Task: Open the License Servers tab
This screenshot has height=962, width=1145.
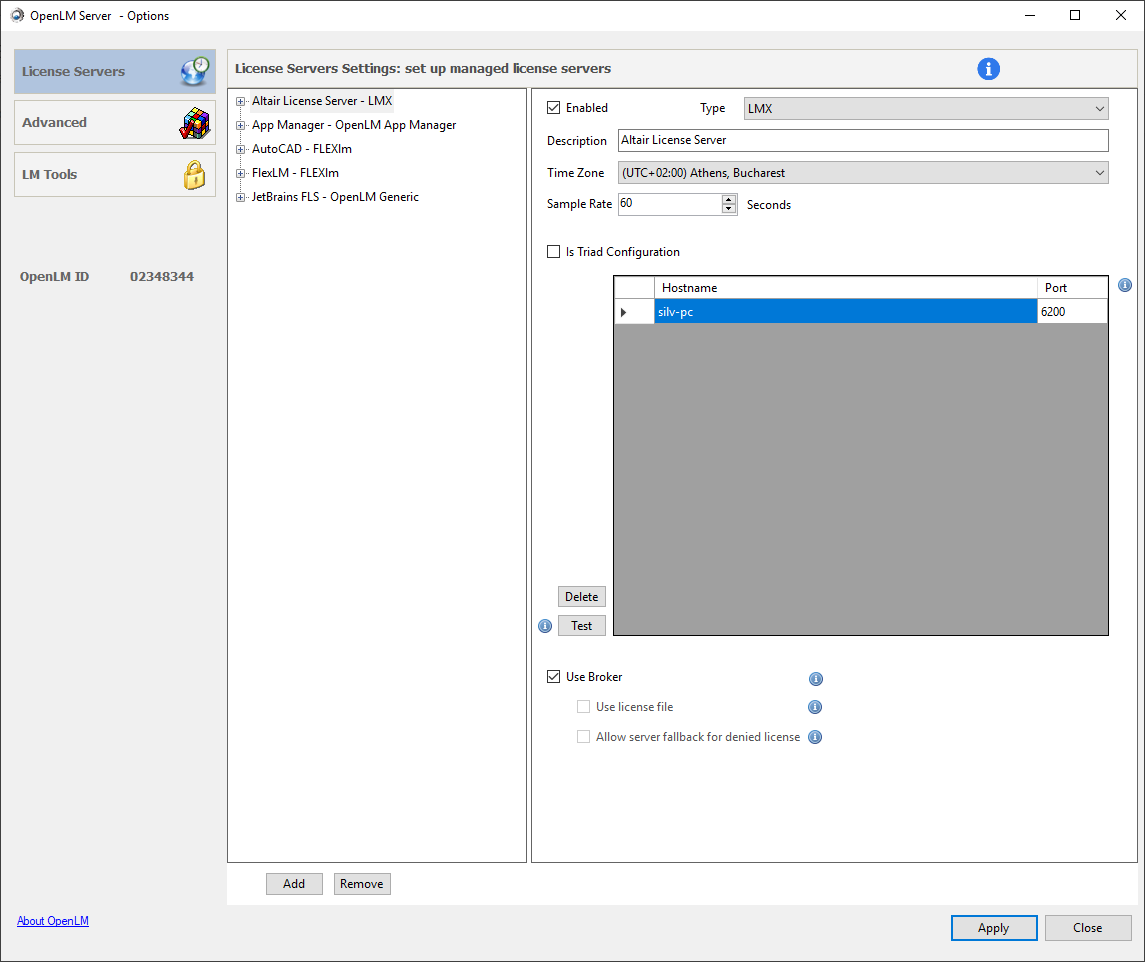Action: [115, 72]
